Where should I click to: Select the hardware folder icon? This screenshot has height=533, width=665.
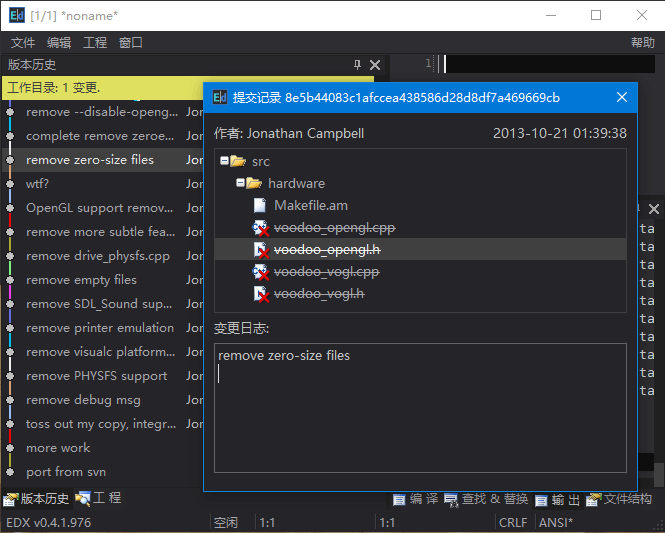click(x=254, y=183)
